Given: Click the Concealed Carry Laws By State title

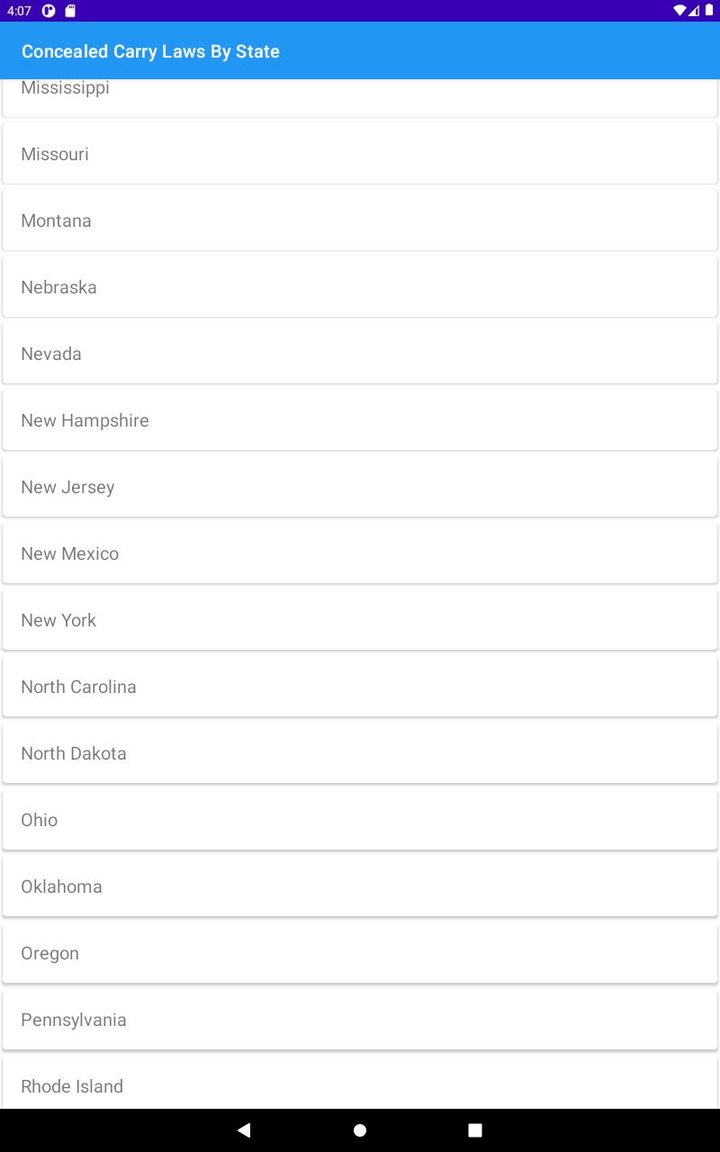Looking at the screenshot, I should 151,51.
